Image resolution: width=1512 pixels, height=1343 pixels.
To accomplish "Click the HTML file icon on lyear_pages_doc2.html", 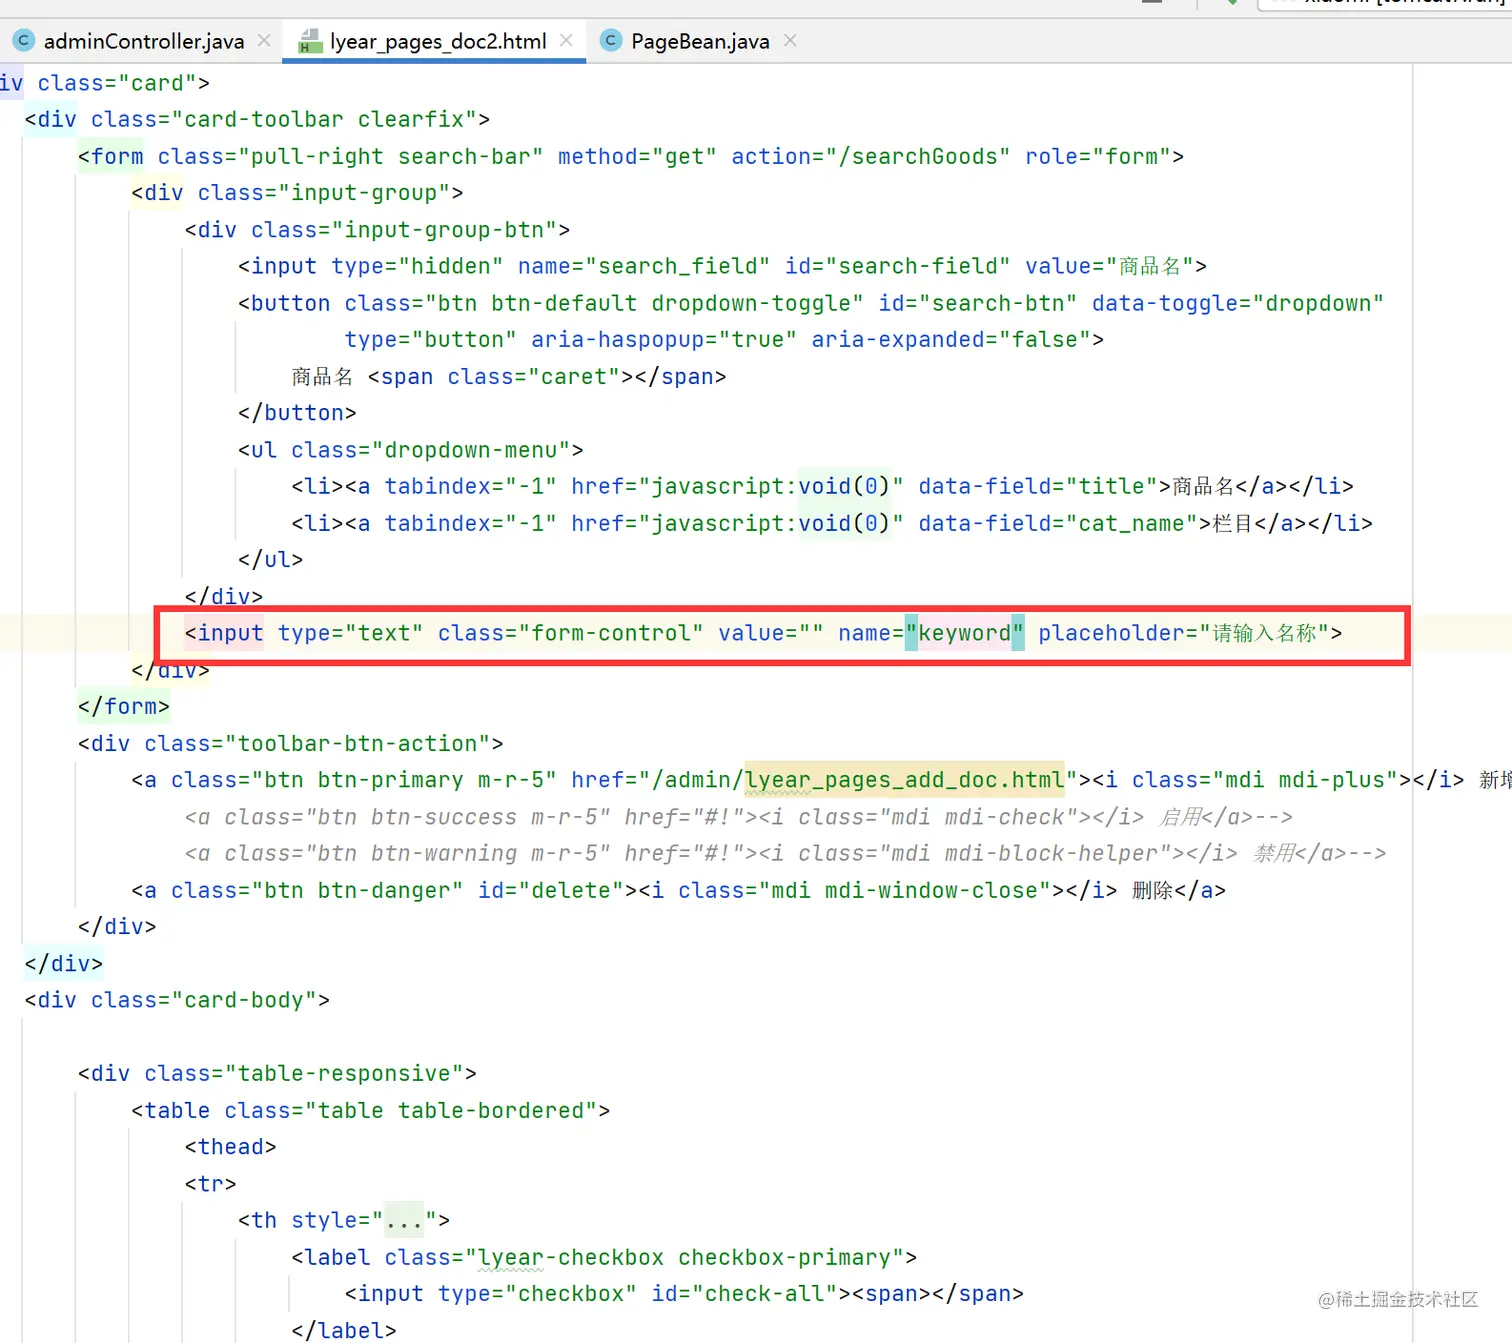I will 311,41.
